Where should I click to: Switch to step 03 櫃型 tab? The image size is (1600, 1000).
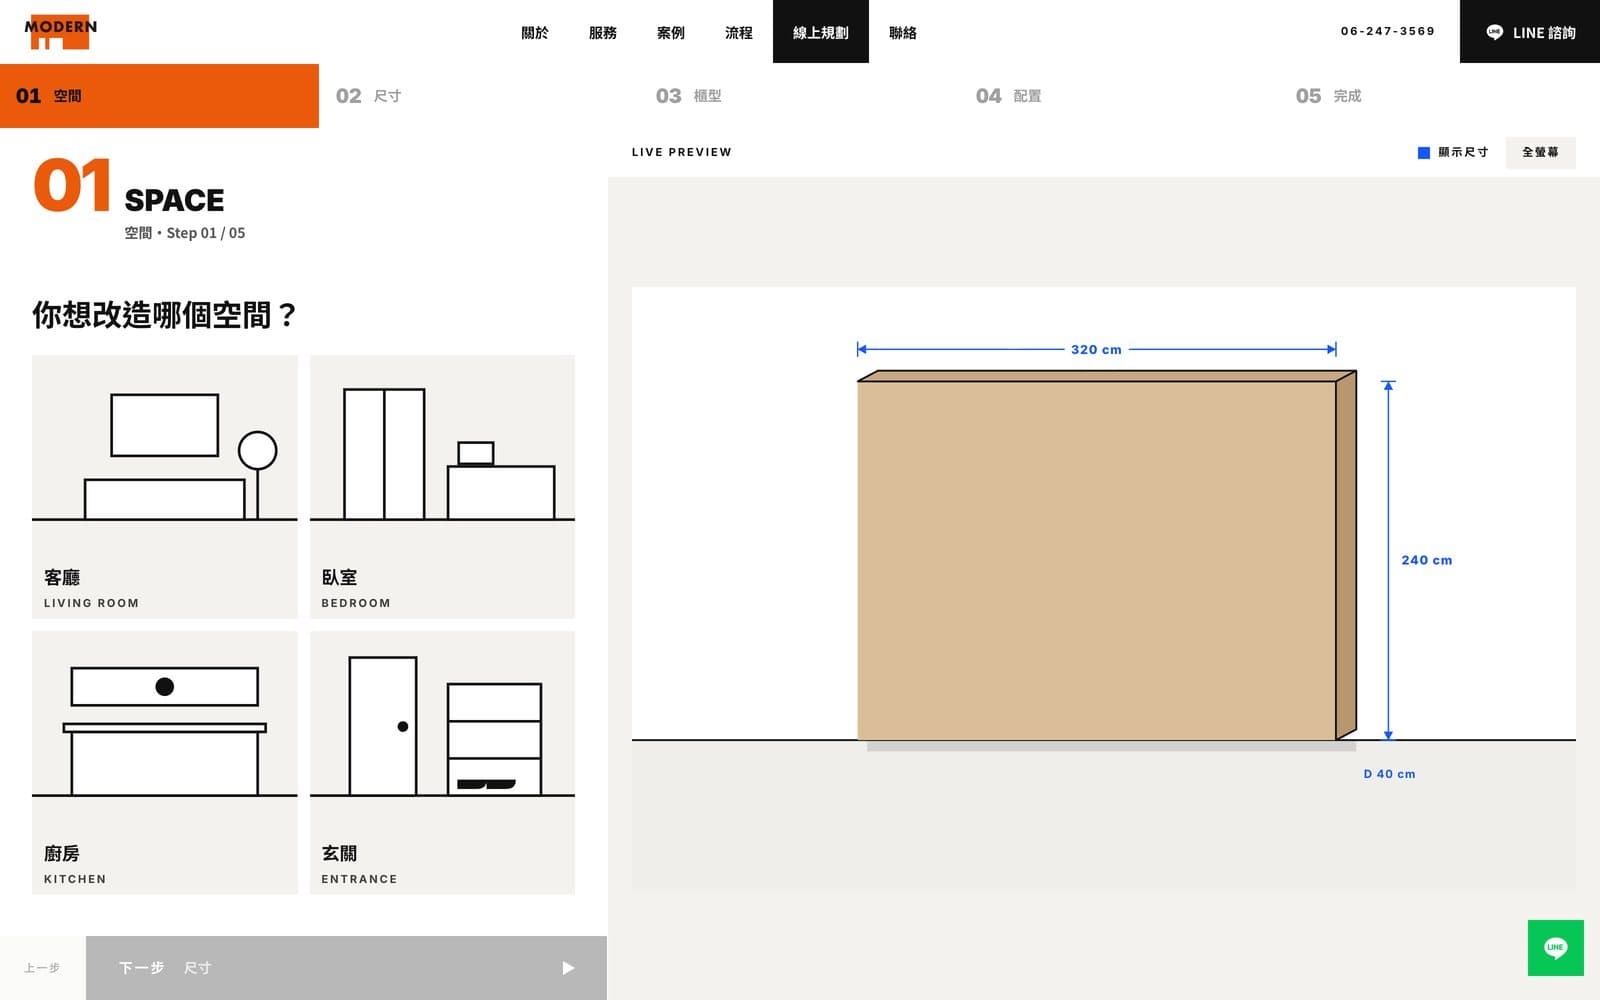(x=800, y=96)
